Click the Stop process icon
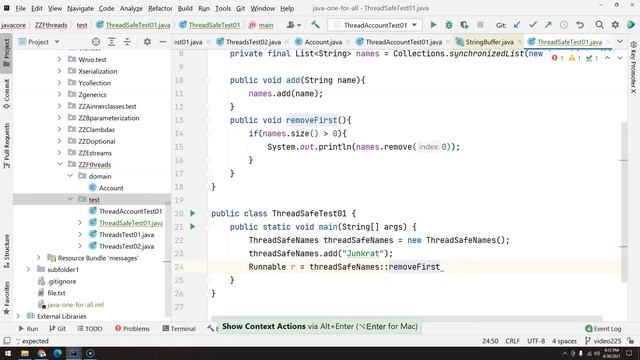This screenshot has height=360, width=640. click(x=480, y=25)
